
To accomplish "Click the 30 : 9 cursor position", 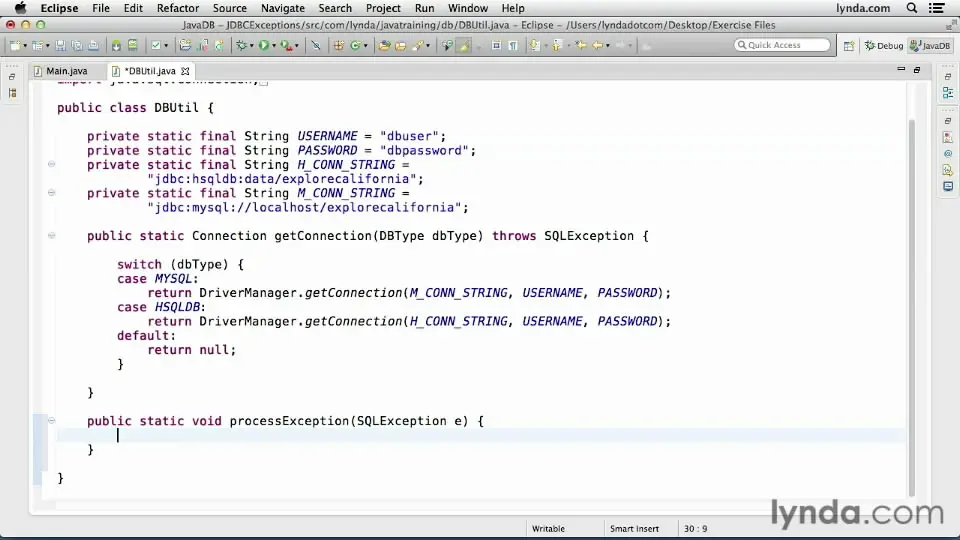I will pos(696,528).
